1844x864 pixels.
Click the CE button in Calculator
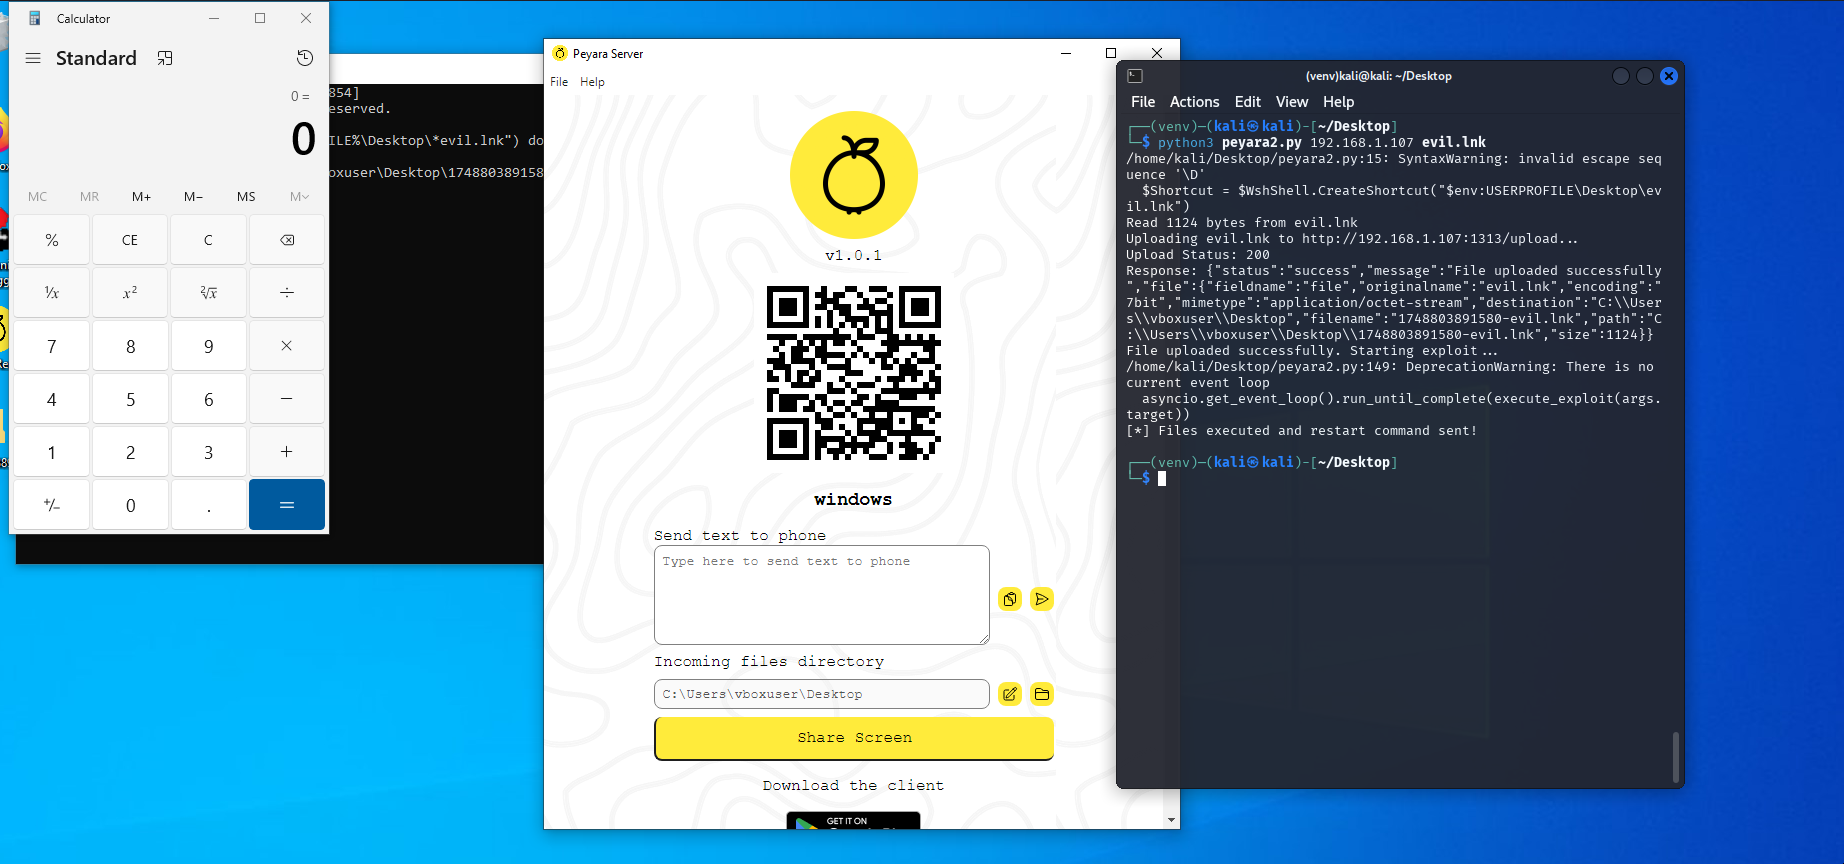pos(130,240)
